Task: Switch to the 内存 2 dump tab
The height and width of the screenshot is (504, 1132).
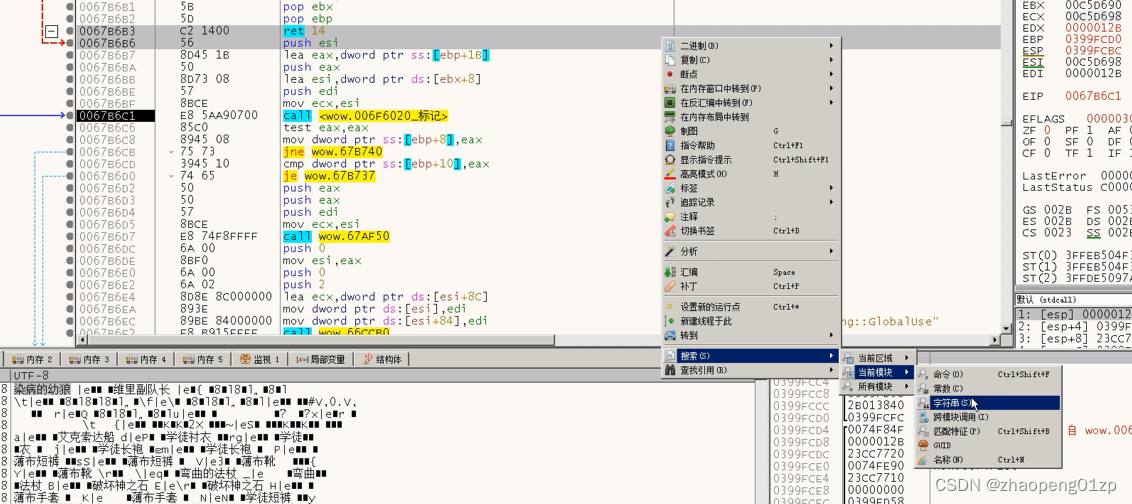Action: tap(32, 359)
